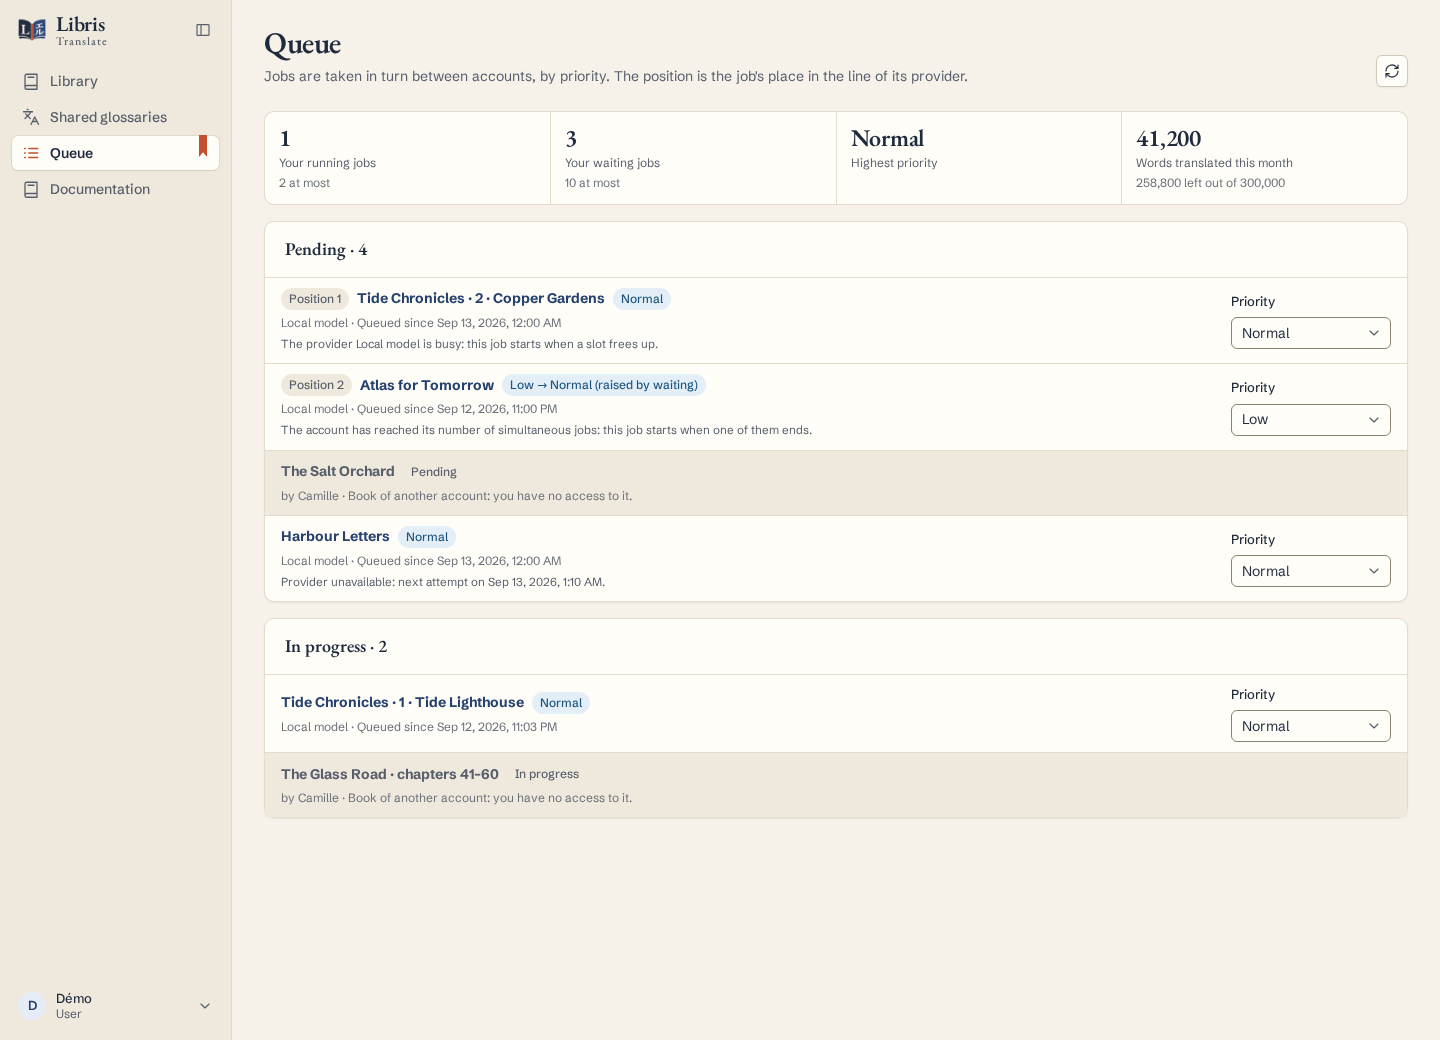Click the Pending status next to Salt Orchard
Screen dimensions: 1440x1040
coord(434,472)
